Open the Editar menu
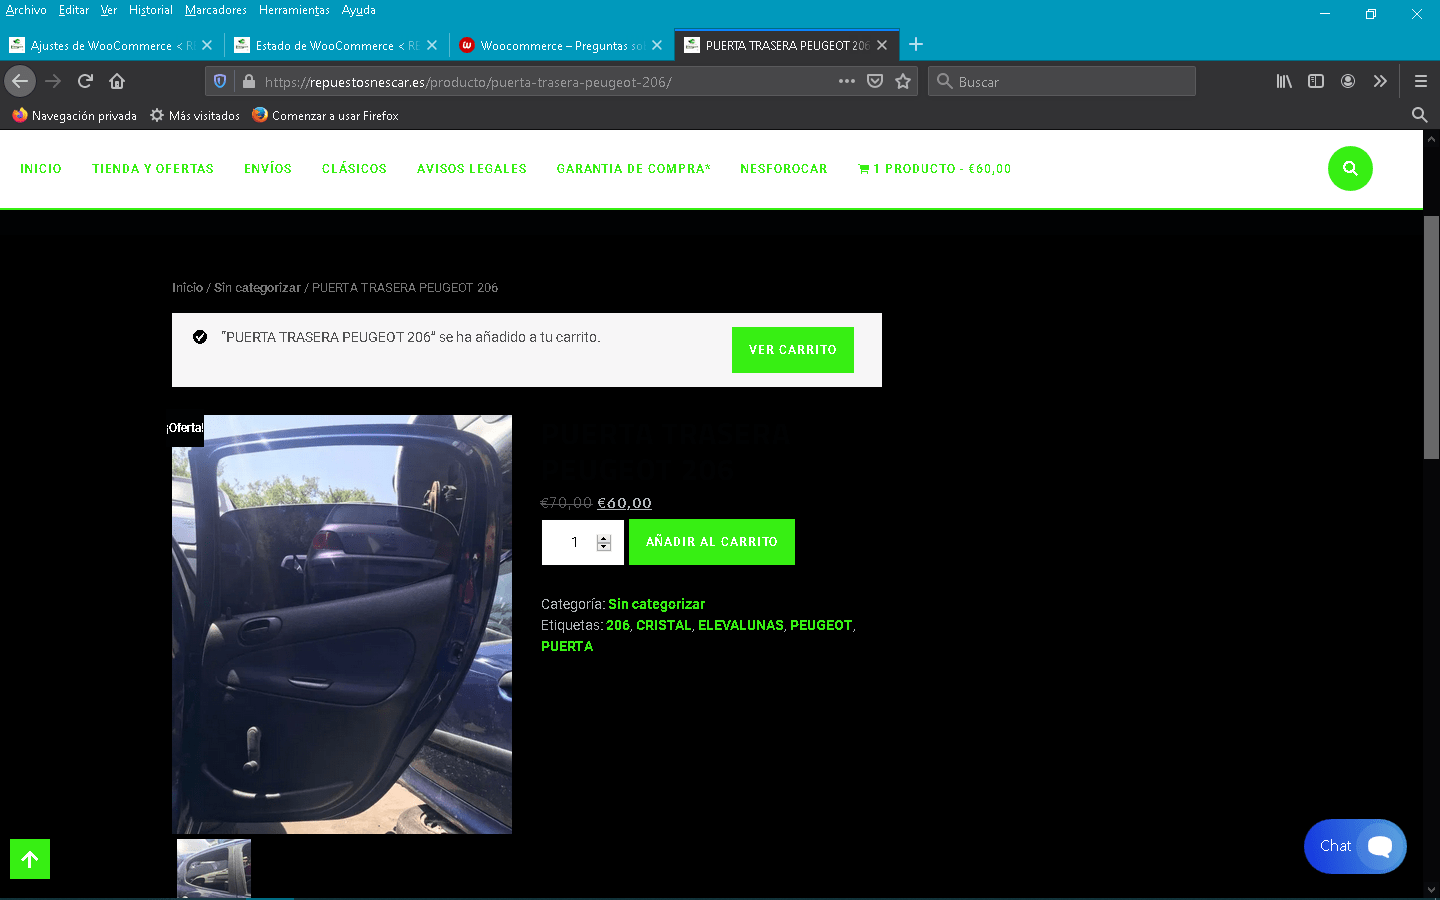Image resolution: width=1440 pixels, height=900 pixels. tap(74, 10)
